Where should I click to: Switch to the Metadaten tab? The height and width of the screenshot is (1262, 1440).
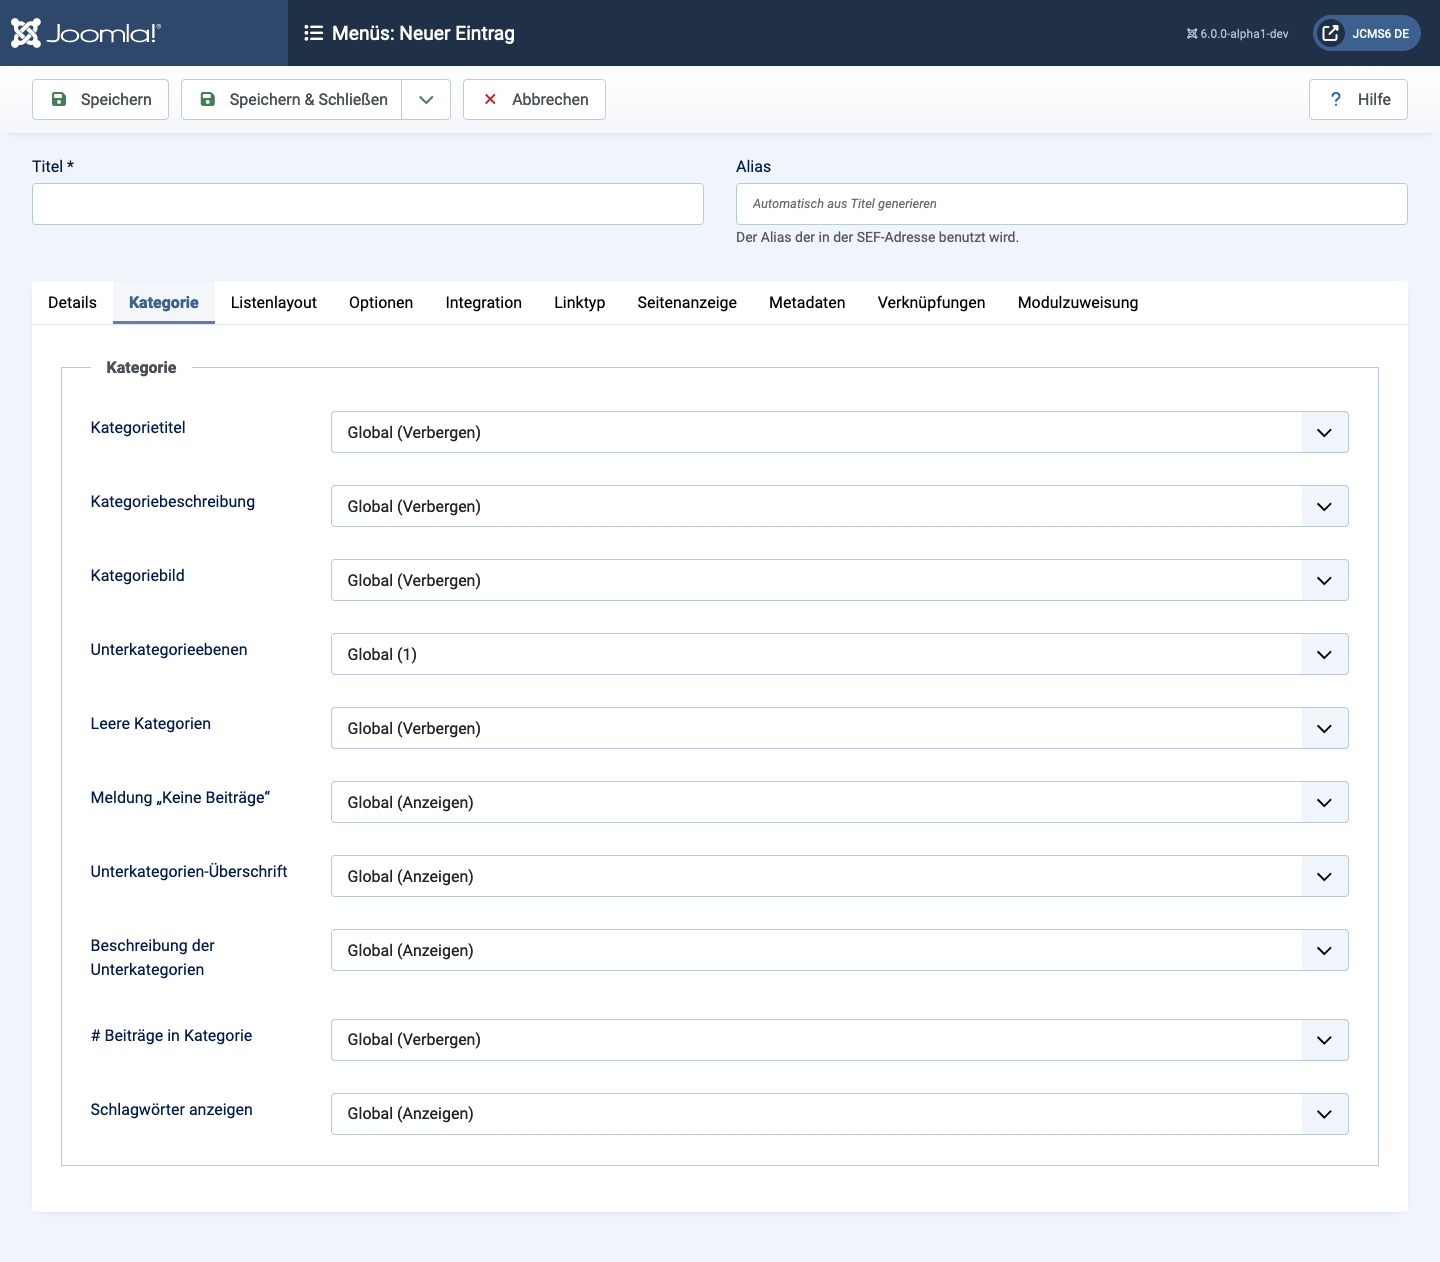(807, 302)
